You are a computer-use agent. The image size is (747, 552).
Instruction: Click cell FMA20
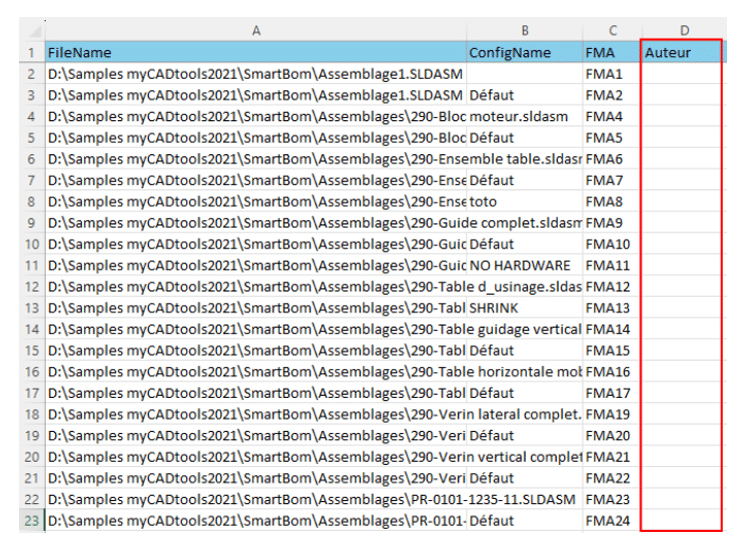[x=612, y=435]
